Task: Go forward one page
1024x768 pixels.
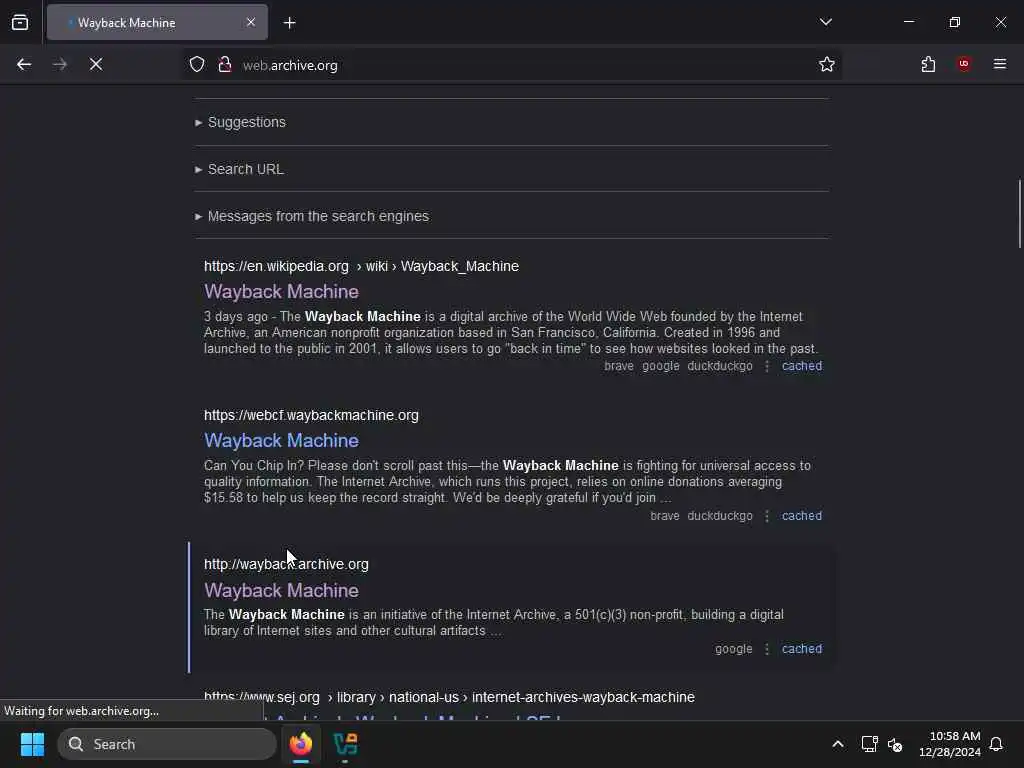Action: pyautogui.click(x=60, y=64)
